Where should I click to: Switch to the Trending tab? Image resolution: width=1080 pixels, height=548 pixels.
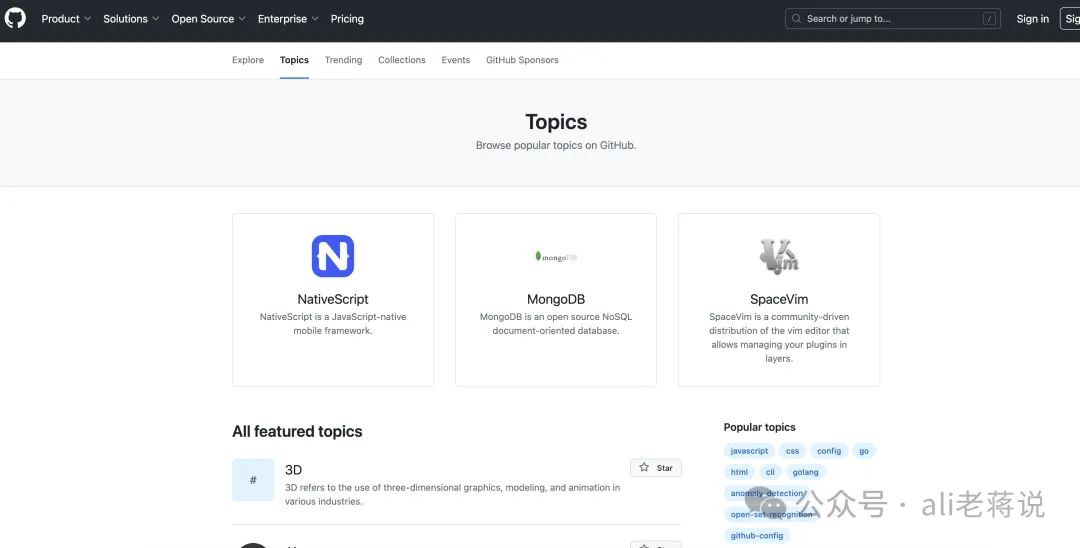[x=343, y=60]
